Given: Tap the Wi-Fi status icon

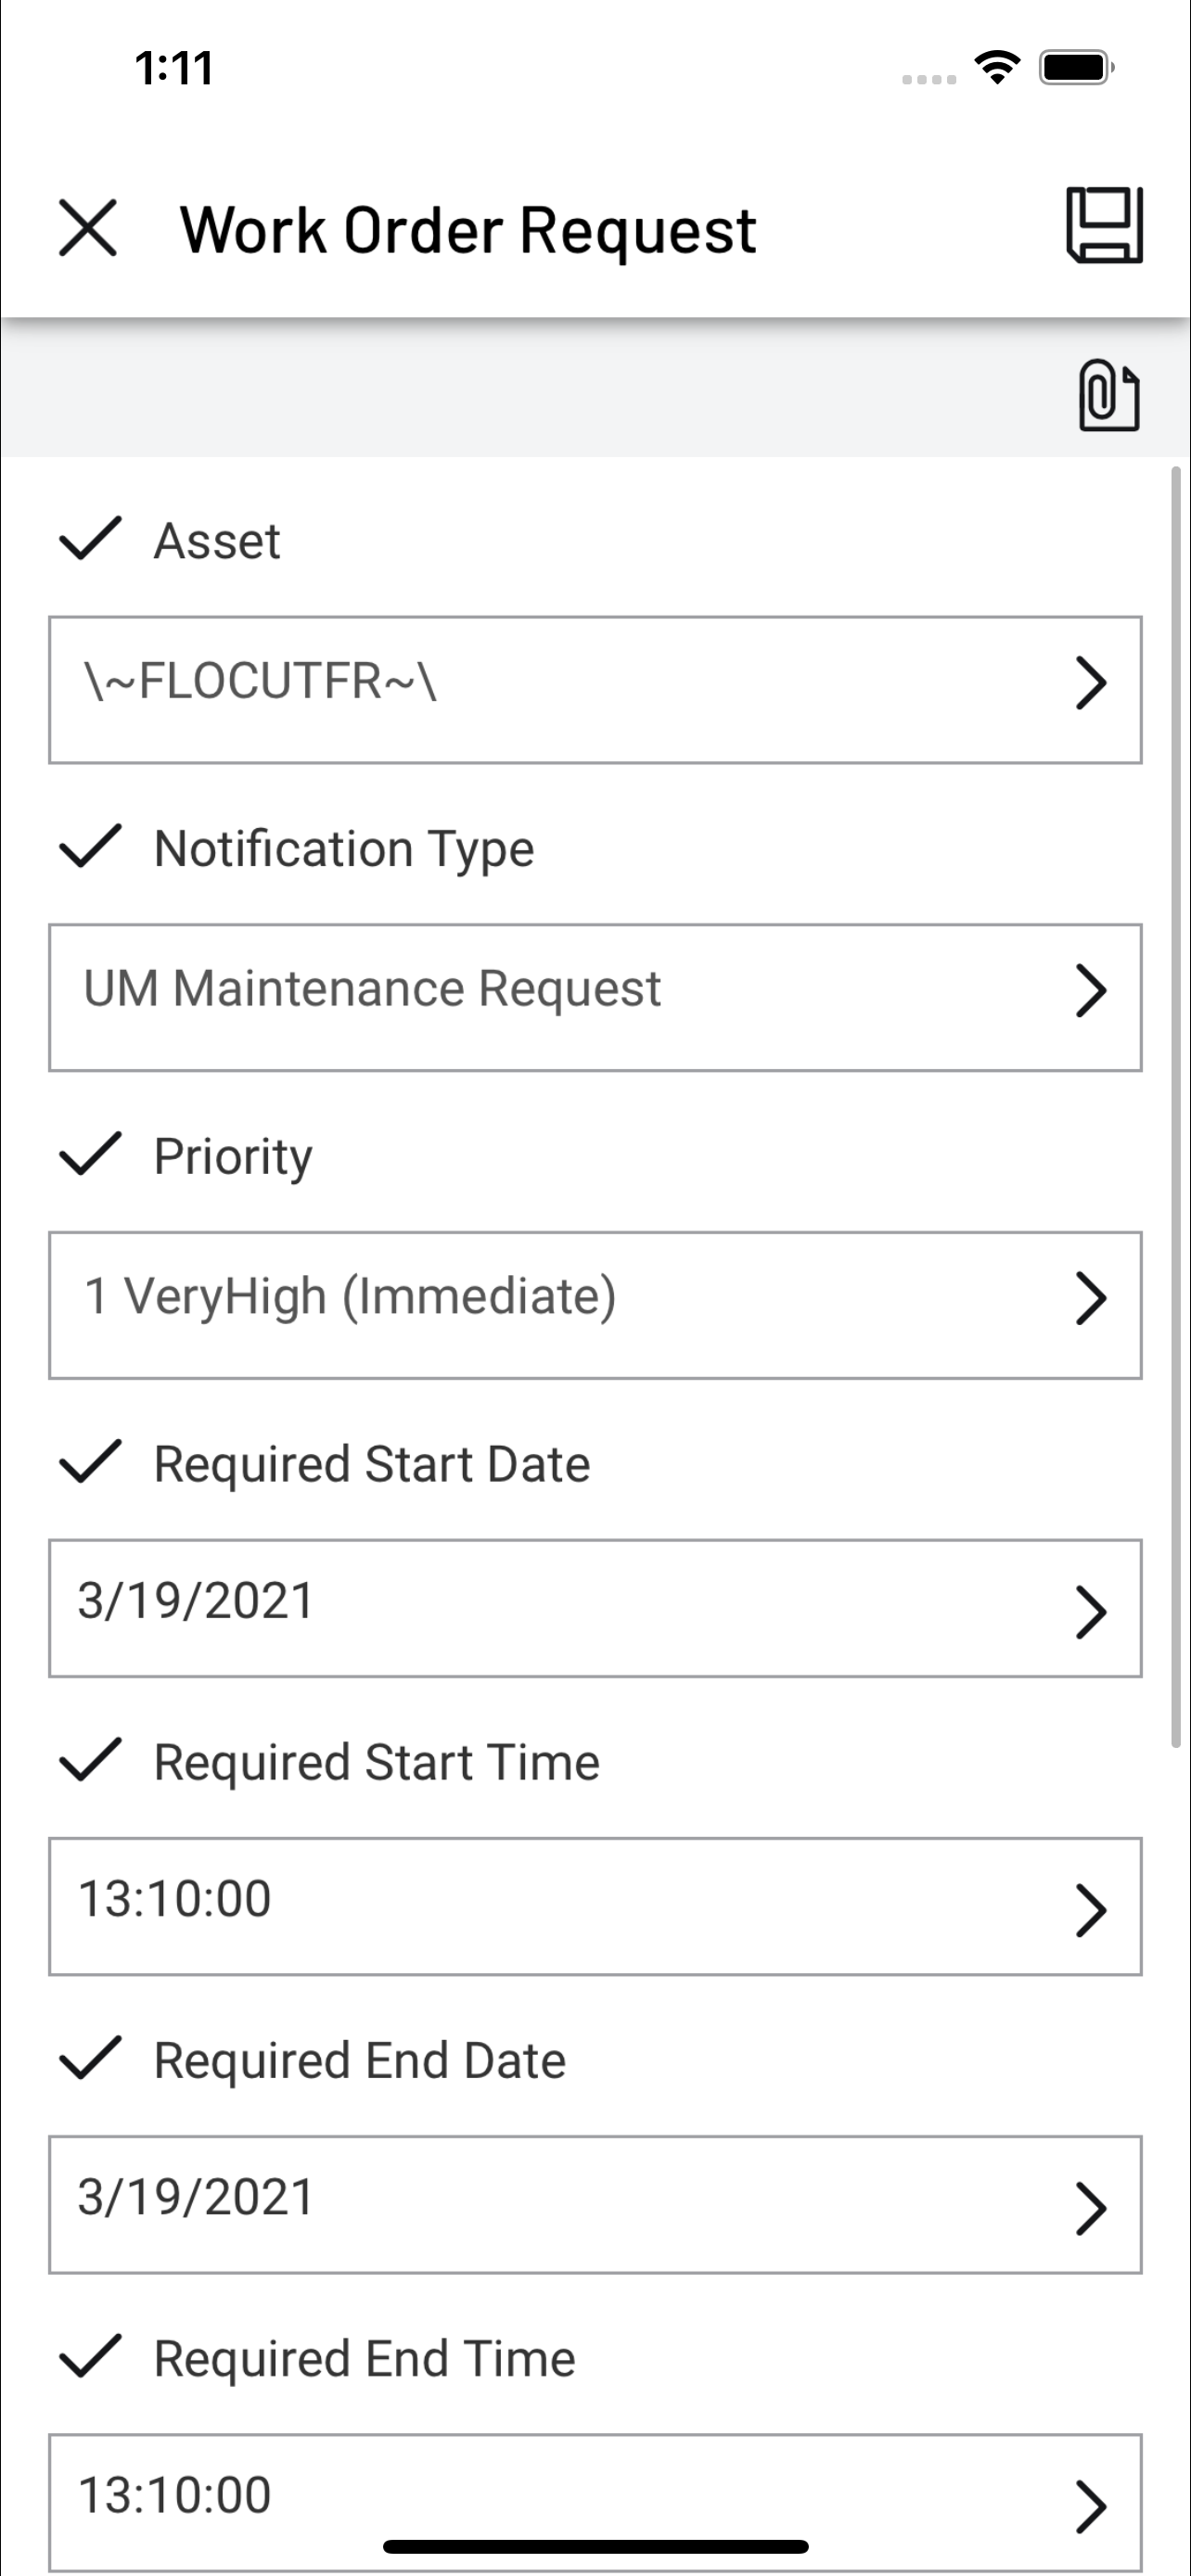Looking at the screenshot, I should coord(997,67).
